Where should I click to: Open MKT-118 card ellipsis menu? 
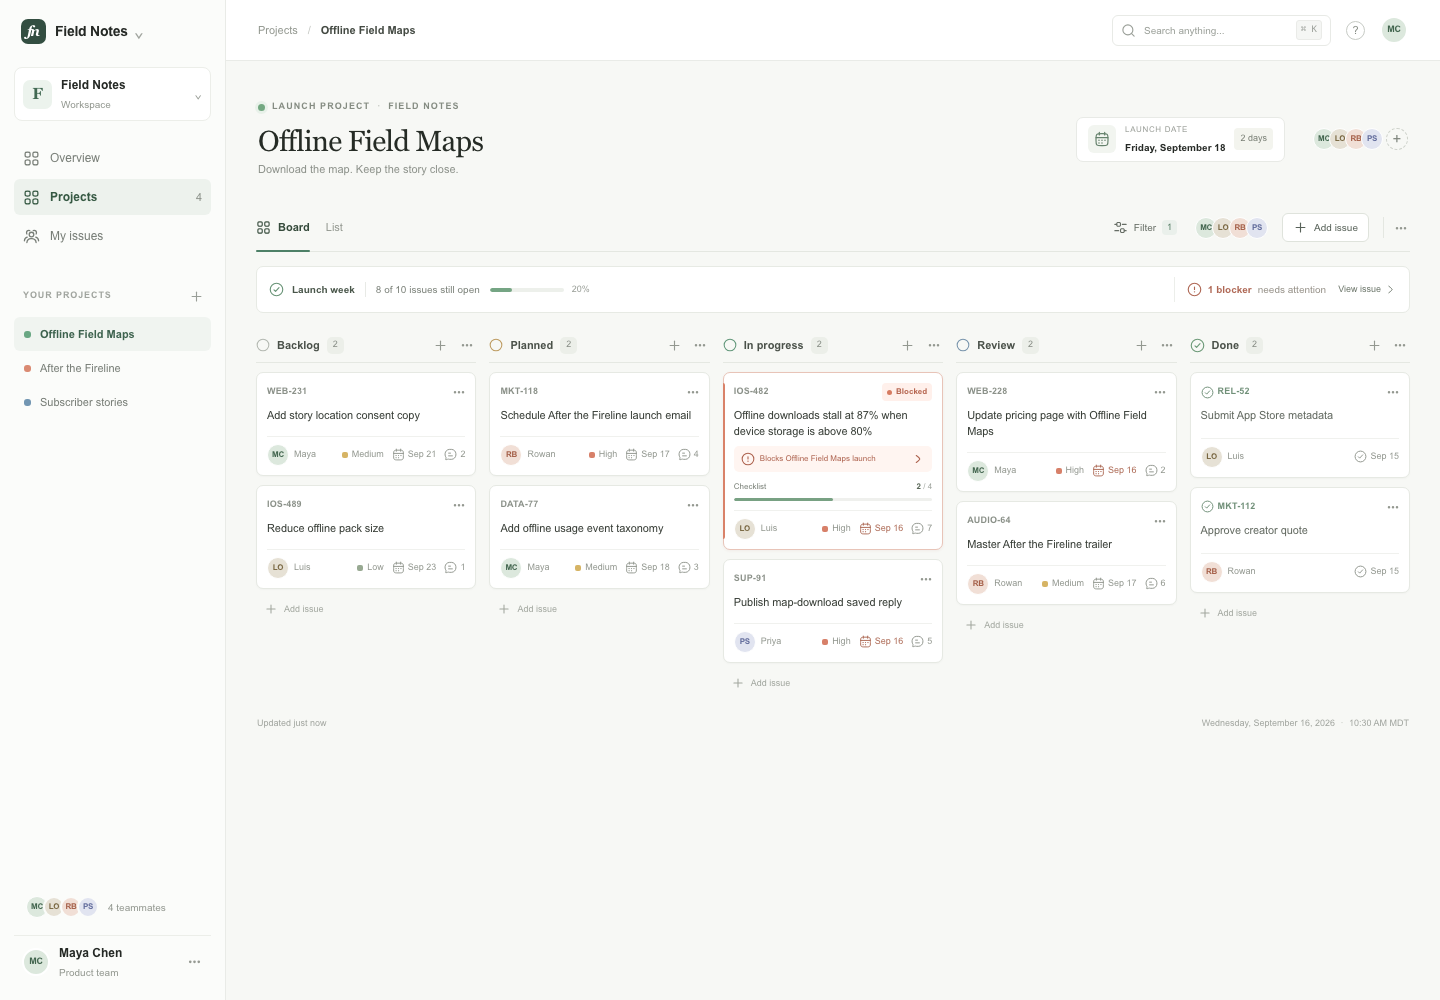coord(693,392)
